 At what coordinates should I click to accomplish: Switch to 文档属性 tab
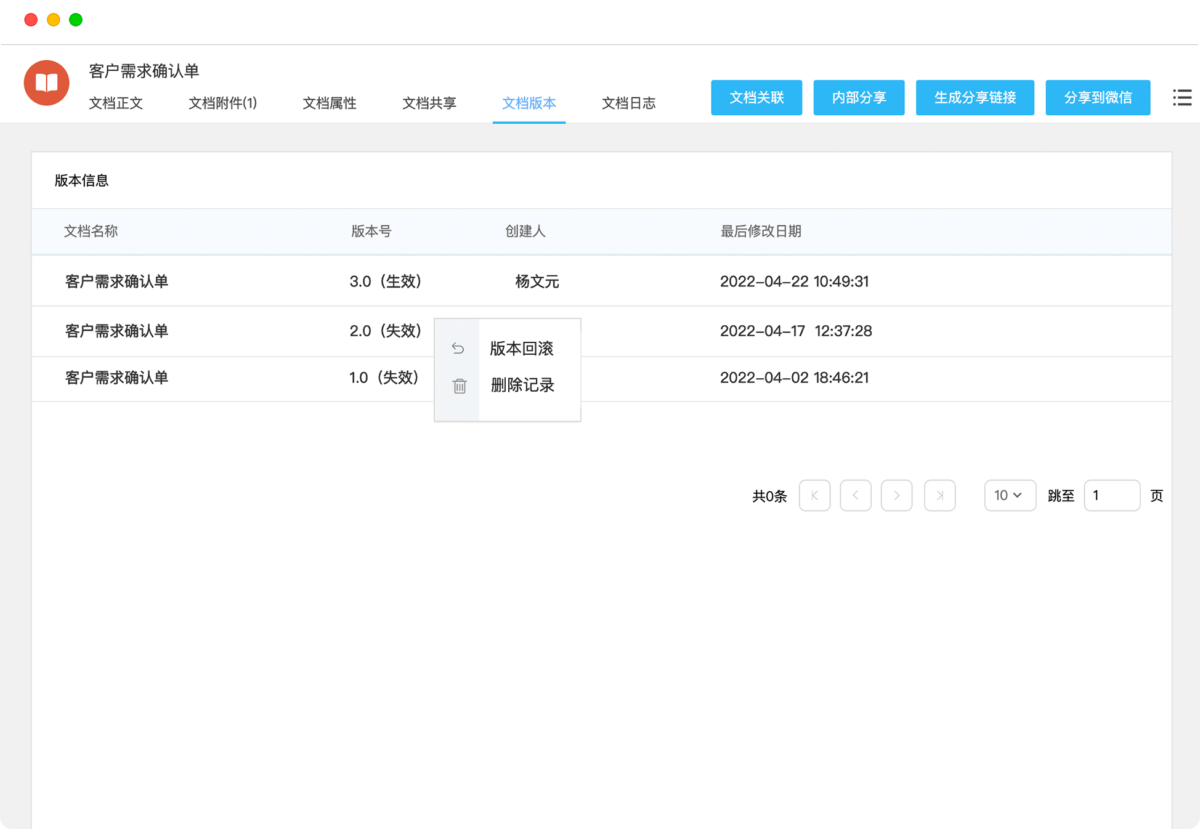pos(330,103)
